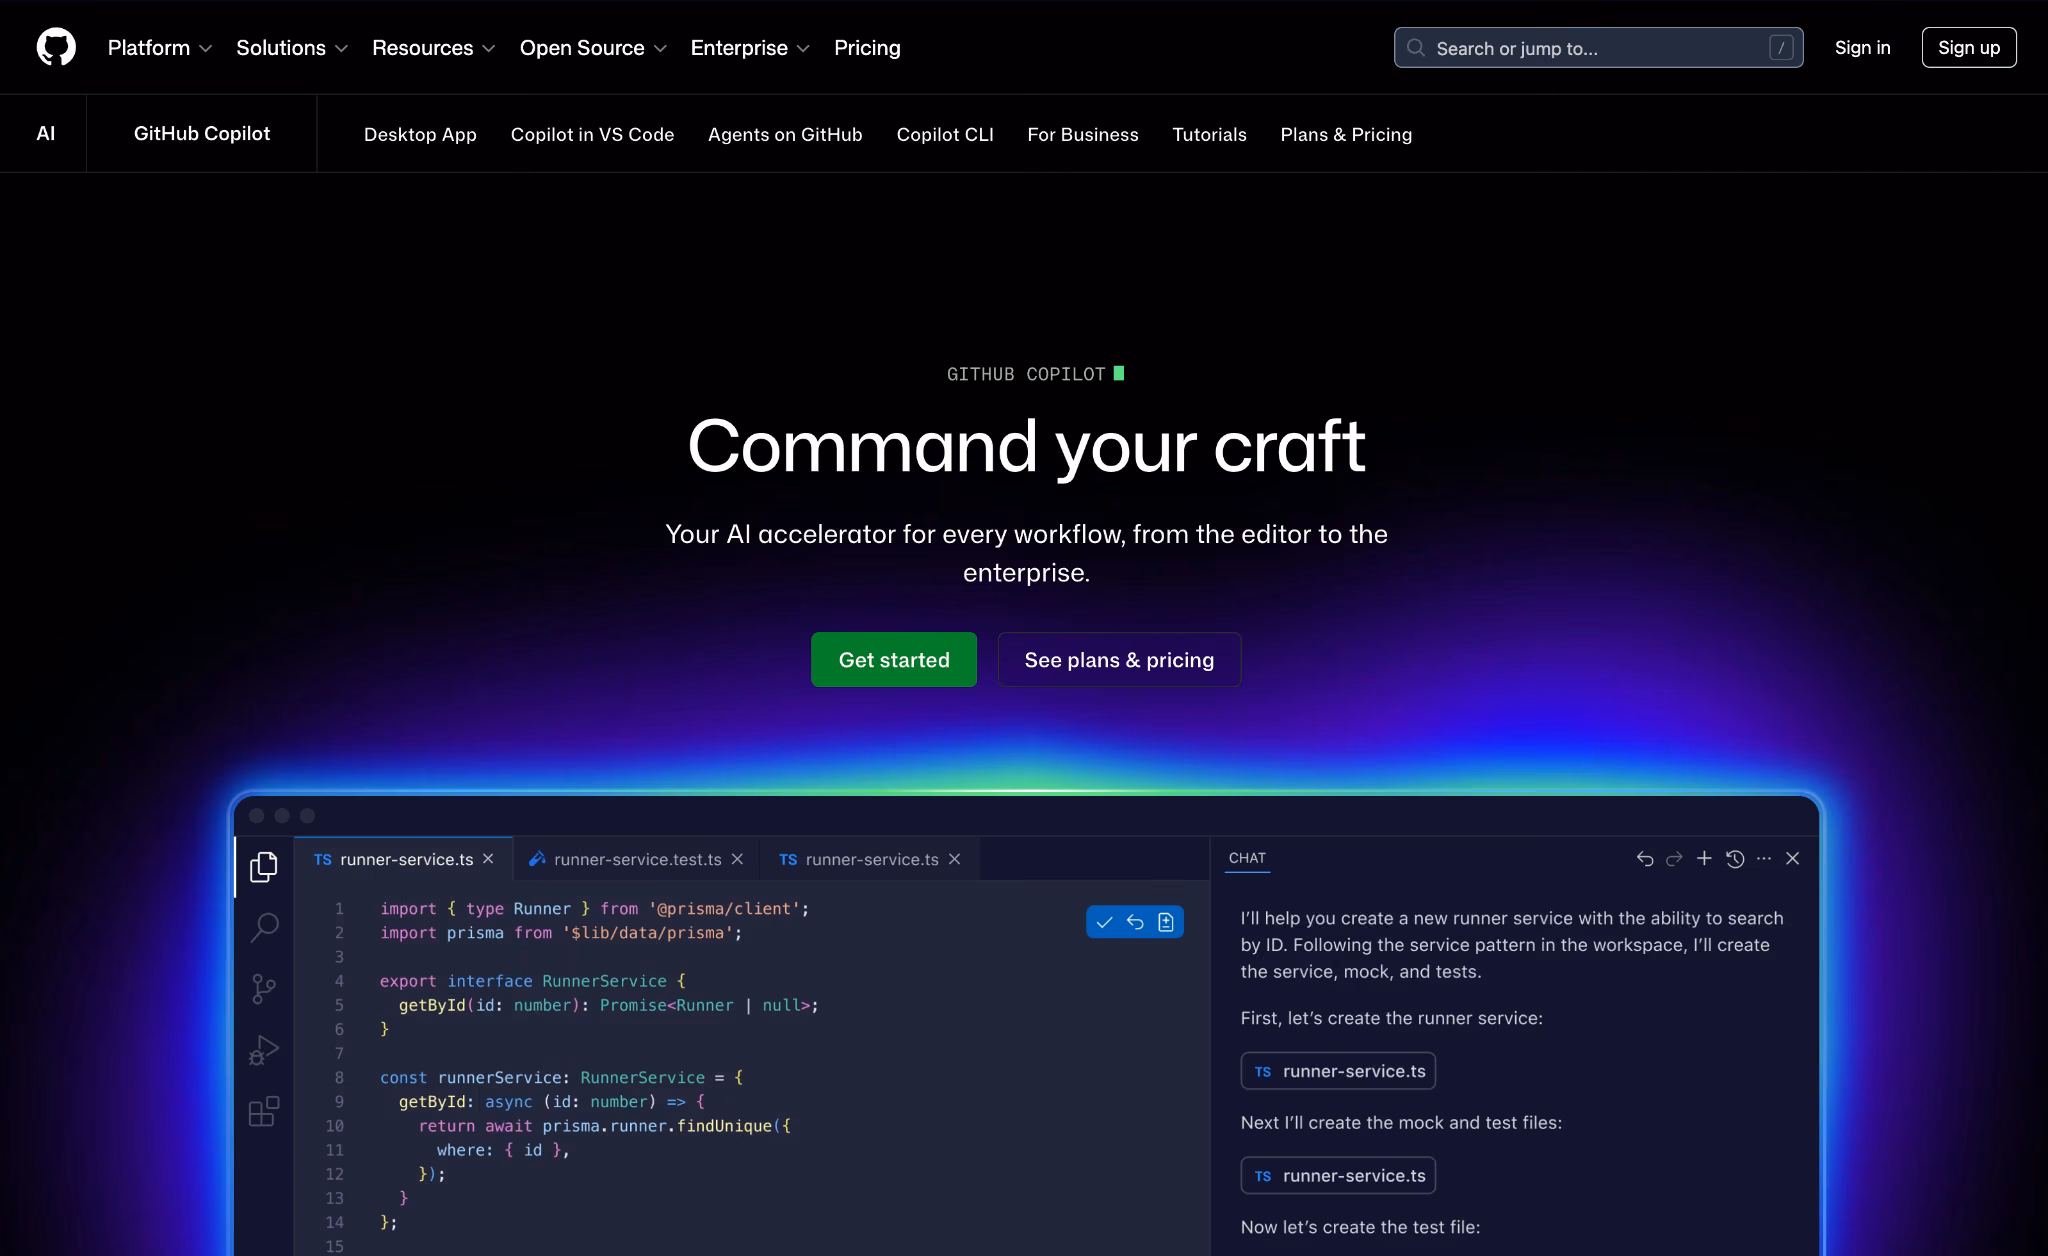Screen dimensions: 2048x1256
Task: Start a new chat with the plus icon
Action: (1704, 858)
